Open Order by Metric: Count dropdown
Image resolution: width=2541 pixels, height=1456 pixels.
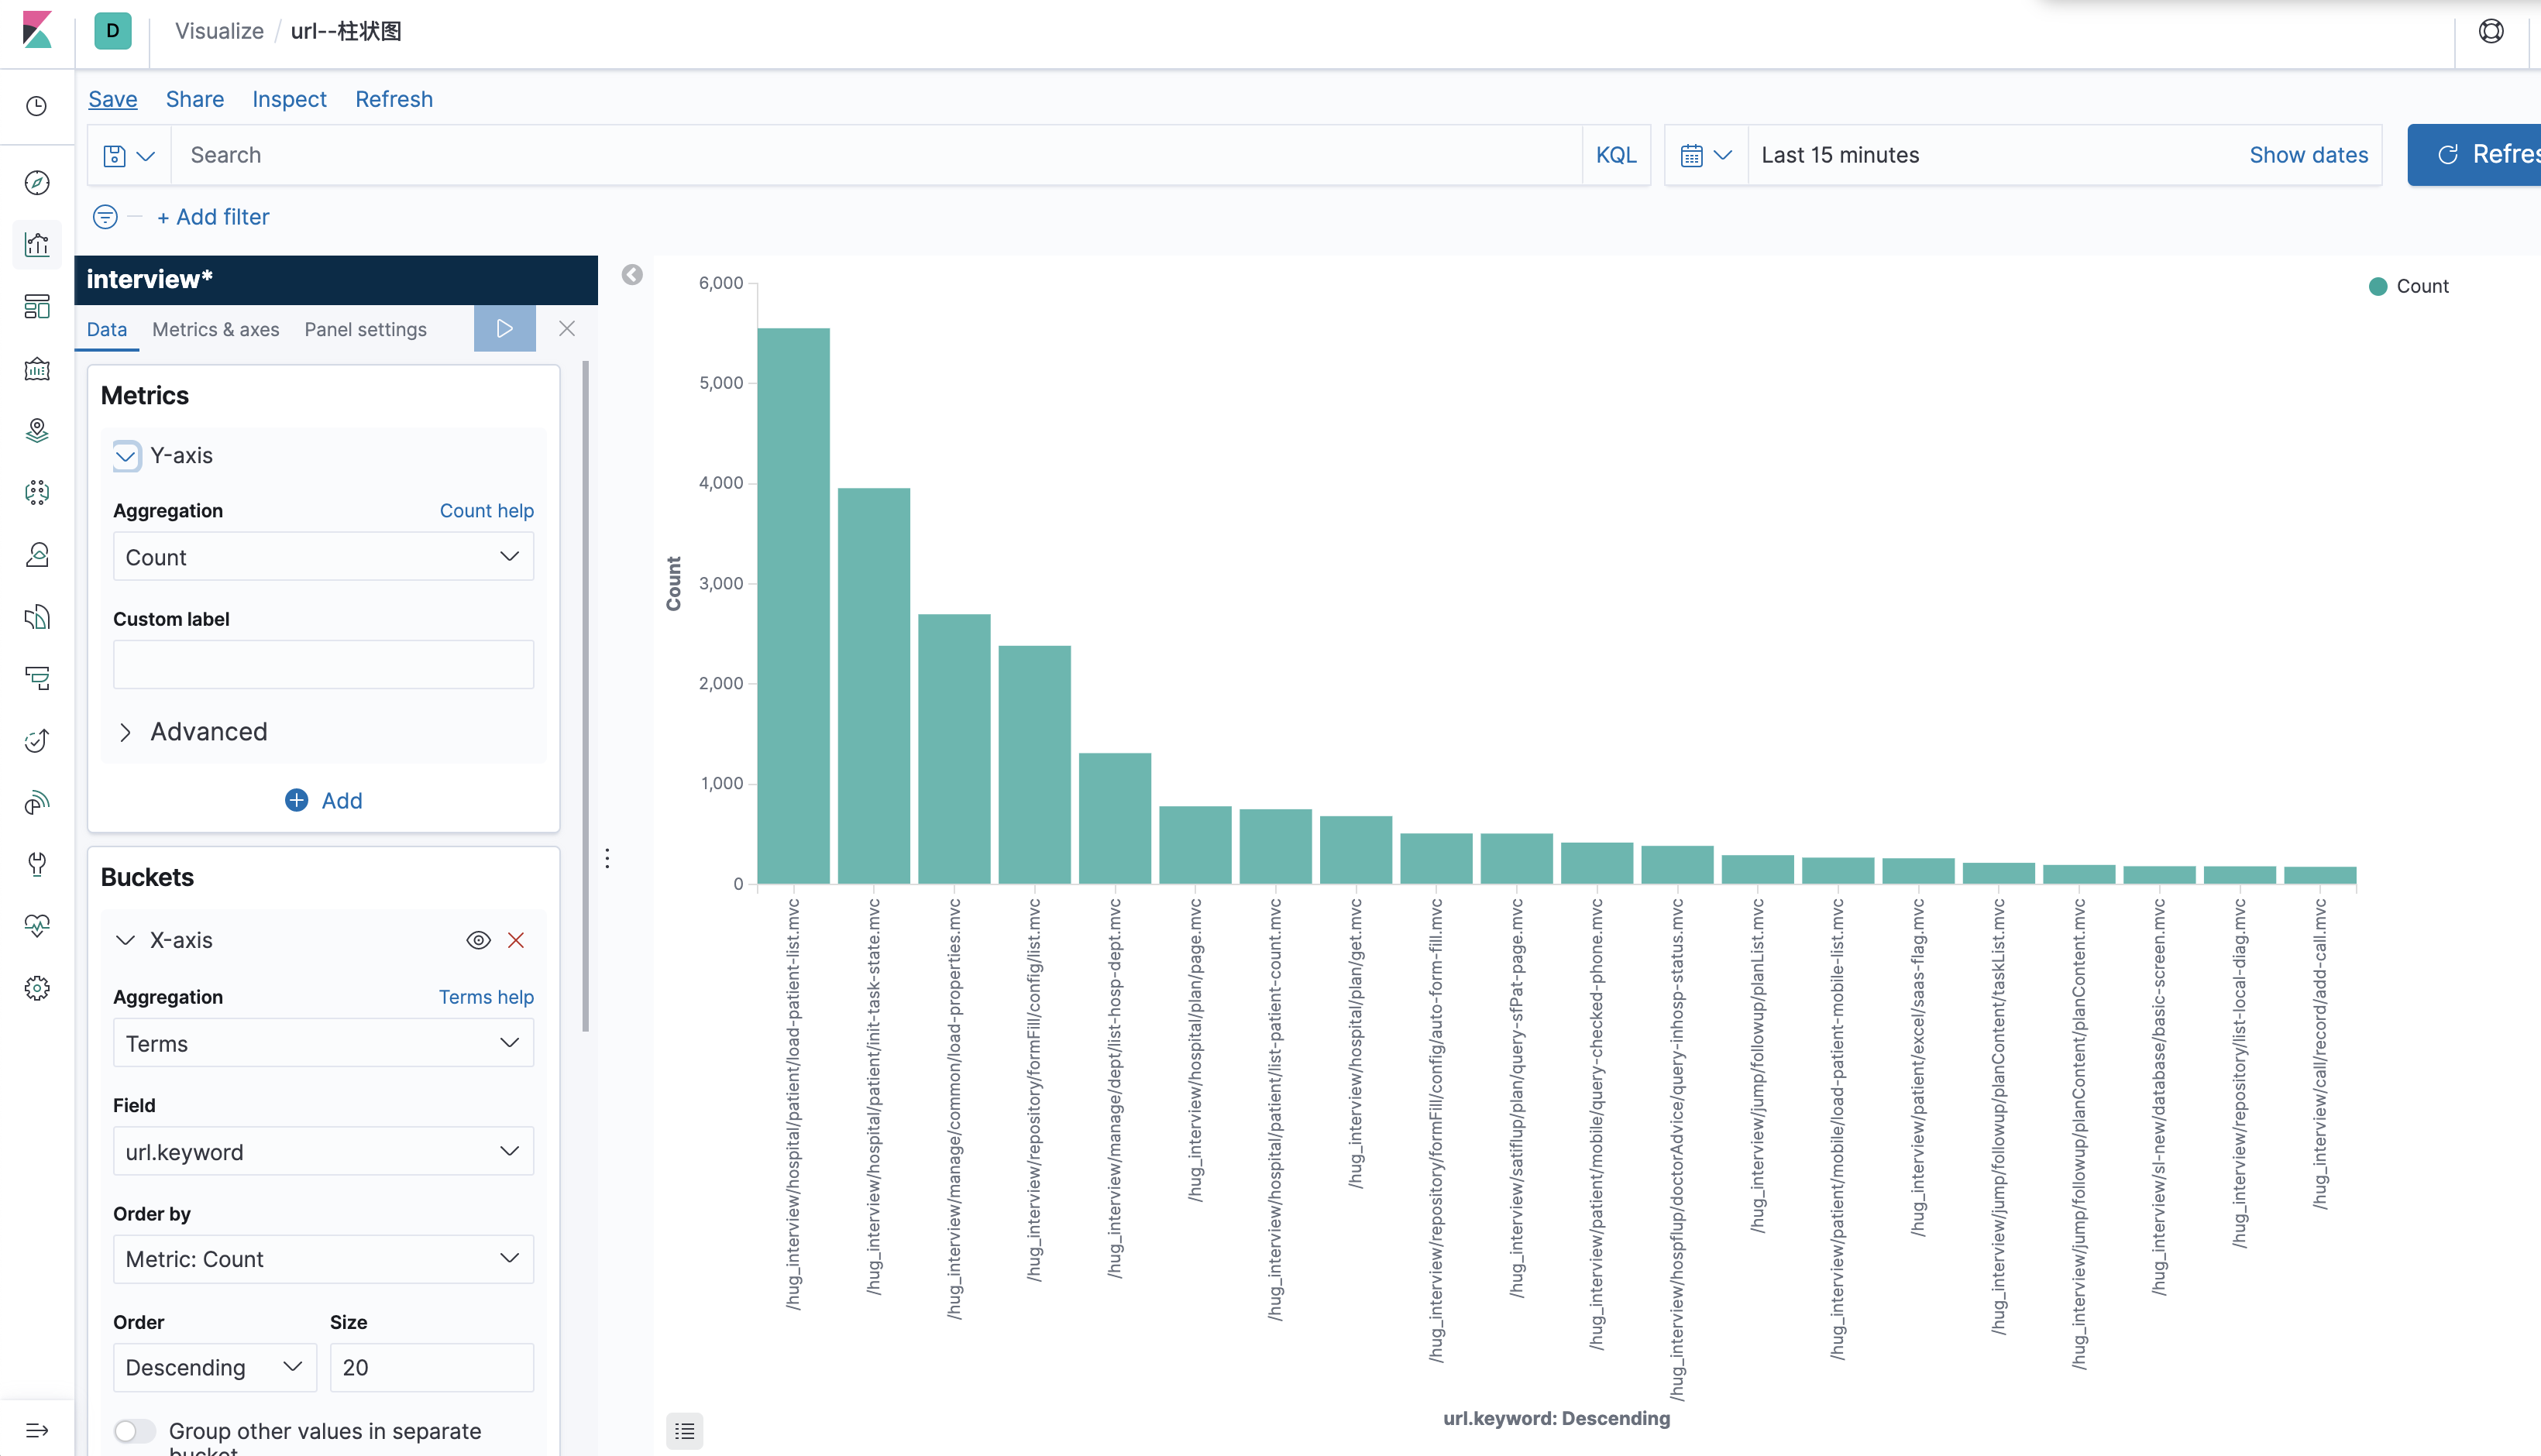pyautogui.click(x=323, y=1259)
